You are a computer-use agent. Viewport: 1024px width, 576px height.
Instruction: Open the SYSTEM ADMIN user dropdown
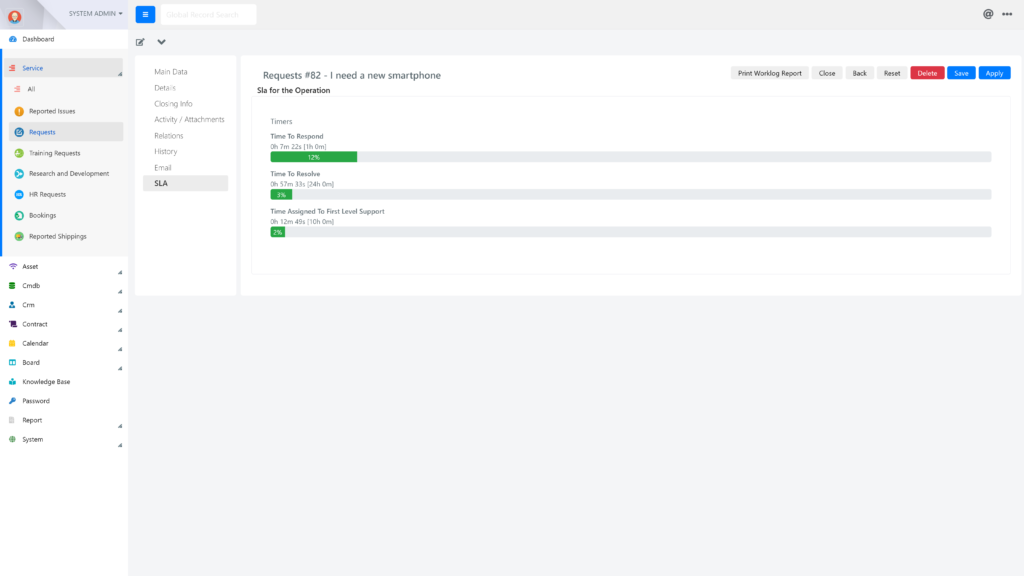point(95,13)
